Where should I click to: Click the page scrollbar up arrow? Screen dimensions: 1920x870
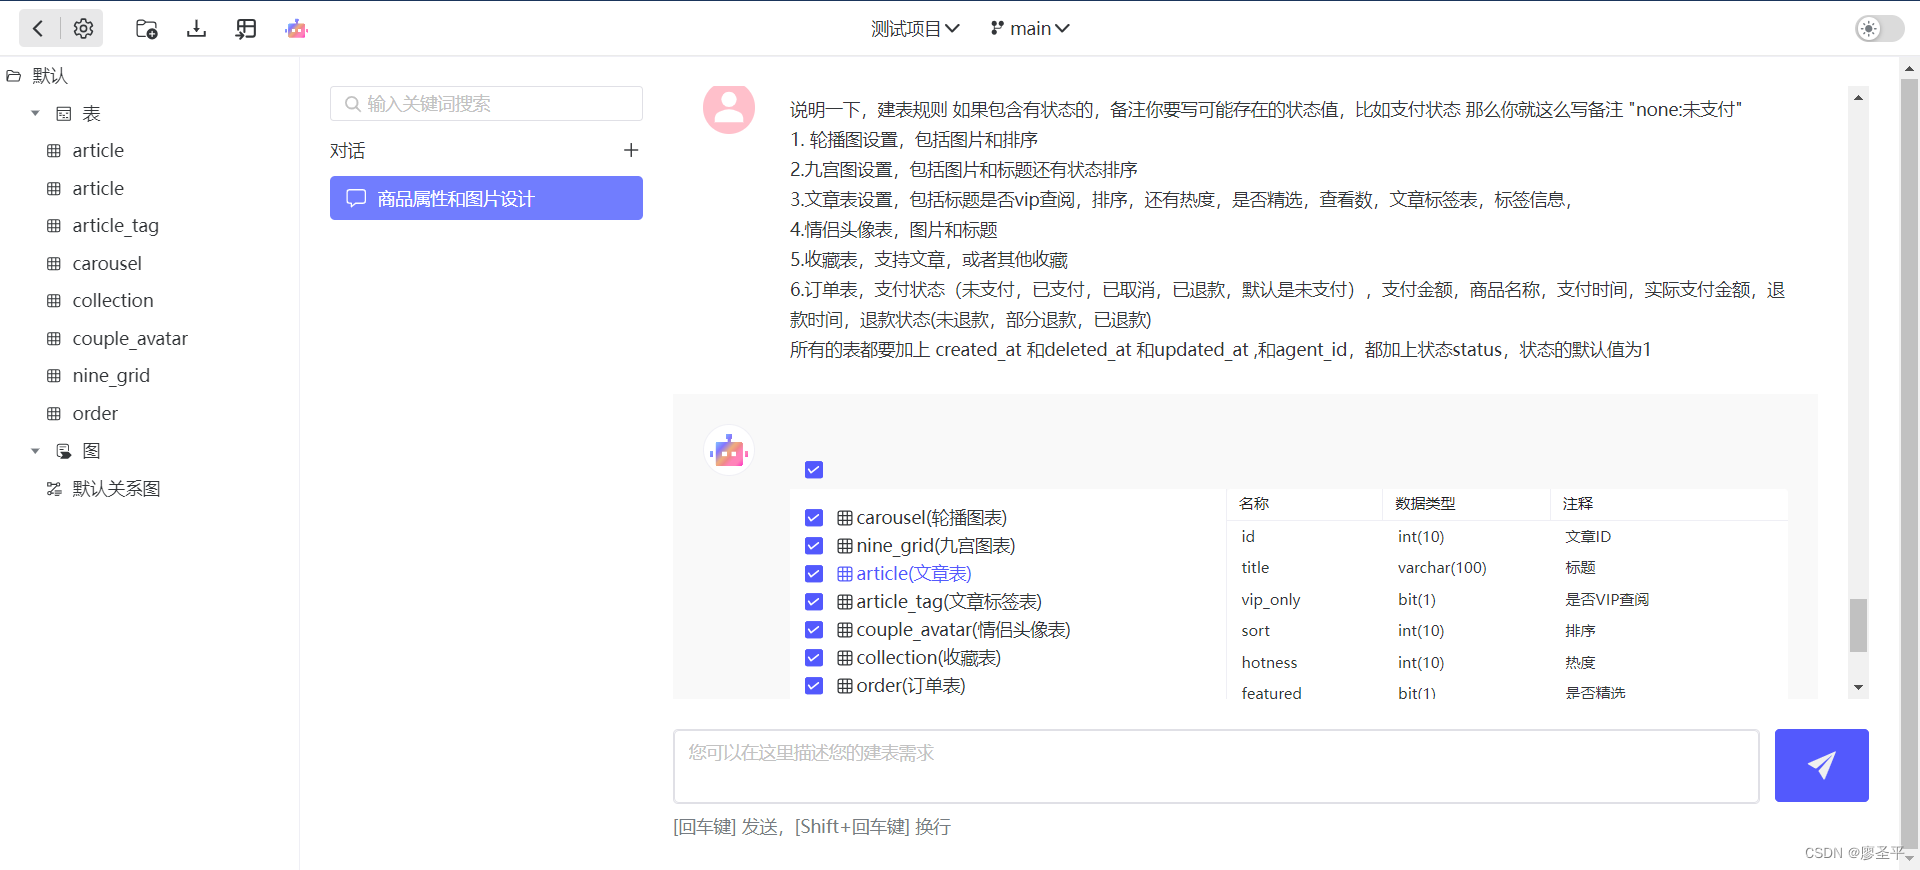pyautogui.click(x=1909, y=69)
